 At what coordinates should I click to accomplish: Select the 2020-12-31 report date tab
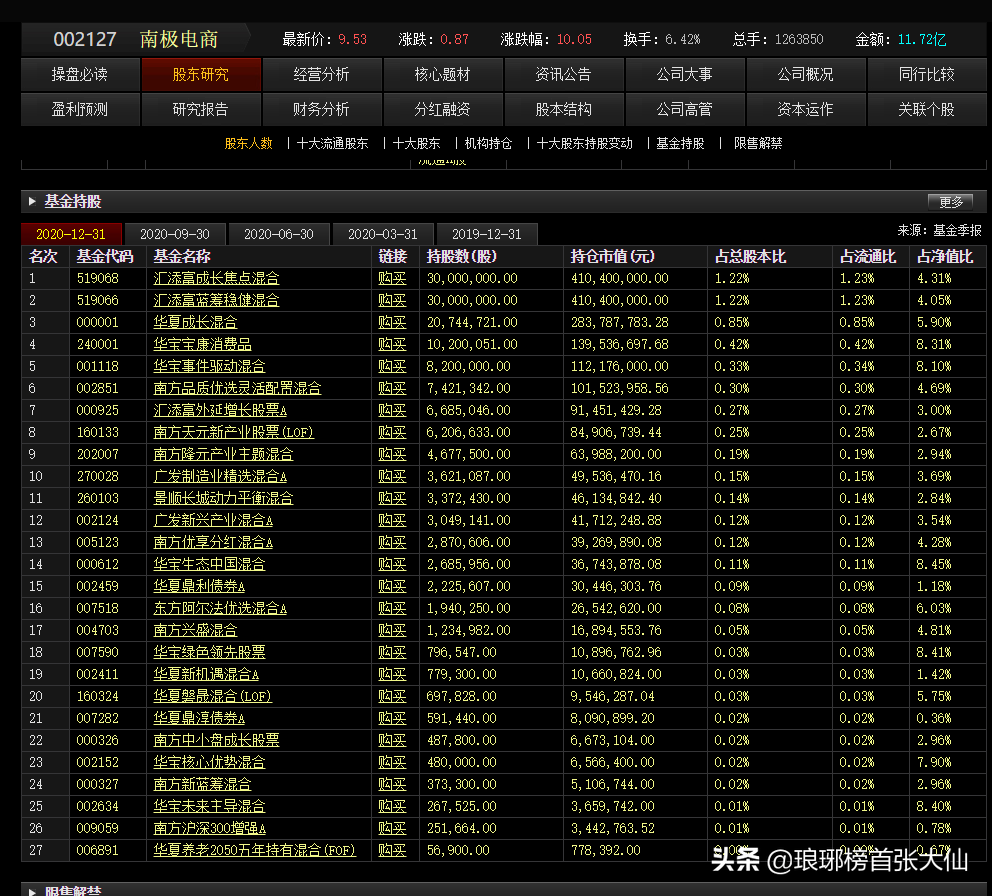click(71, 234)
